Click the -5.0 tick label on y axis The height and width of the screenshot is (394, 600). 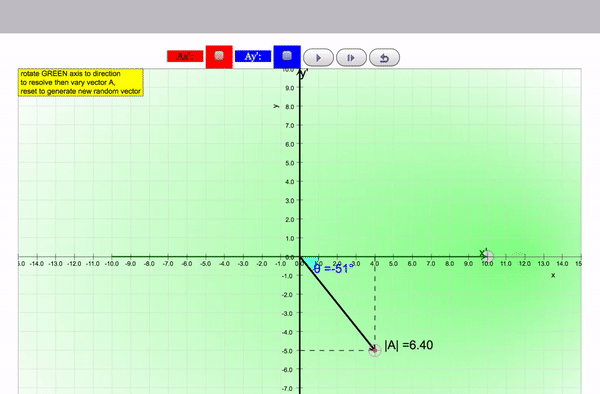pos(287,351)
